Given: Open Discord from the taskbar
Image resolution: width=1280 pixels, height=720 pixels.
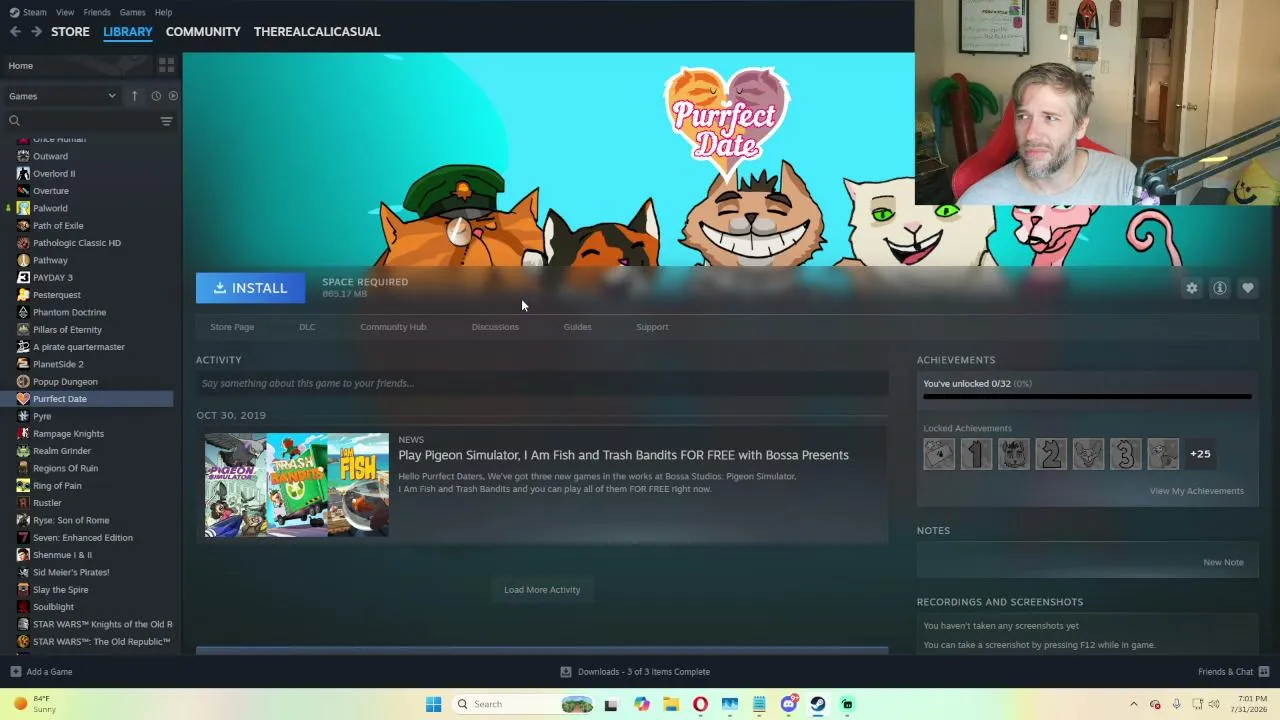Looking at the screenshot, I should [x=789, y=704].
